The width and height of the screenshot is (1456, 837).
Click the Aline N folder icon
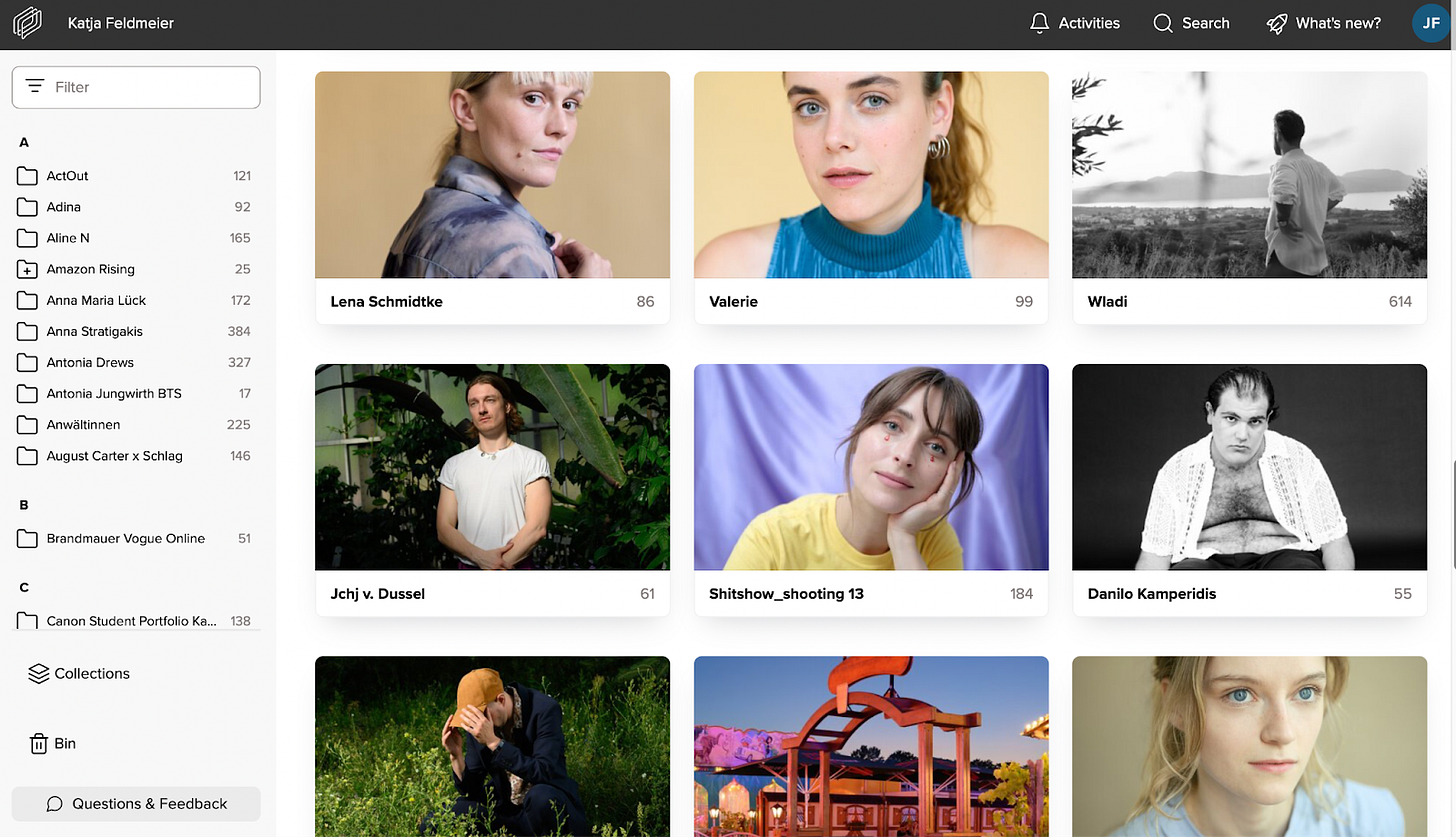(27, 238)
